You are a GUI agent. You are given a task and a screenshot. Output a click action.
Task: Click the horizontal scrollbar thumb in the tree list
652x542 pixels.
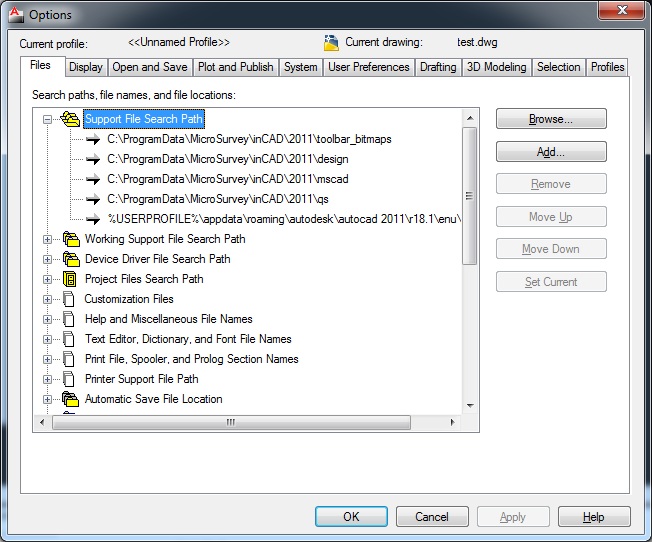pos(229,423)
